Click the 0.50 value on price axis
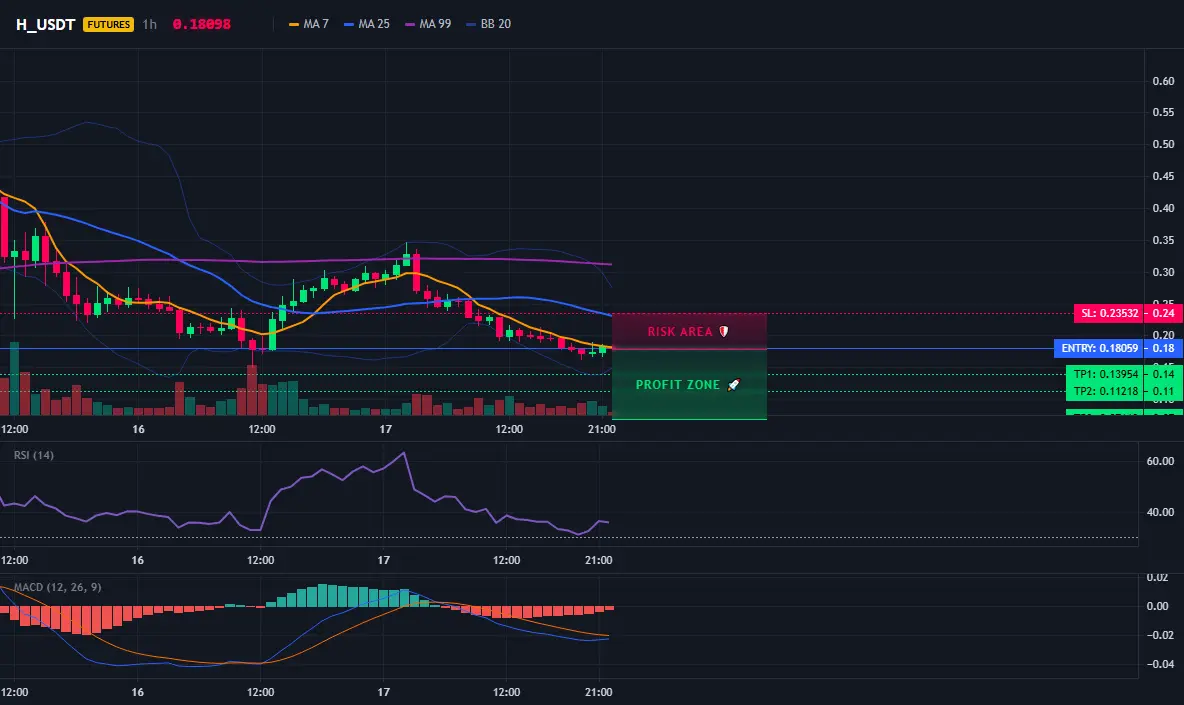 click(1163, 144)
